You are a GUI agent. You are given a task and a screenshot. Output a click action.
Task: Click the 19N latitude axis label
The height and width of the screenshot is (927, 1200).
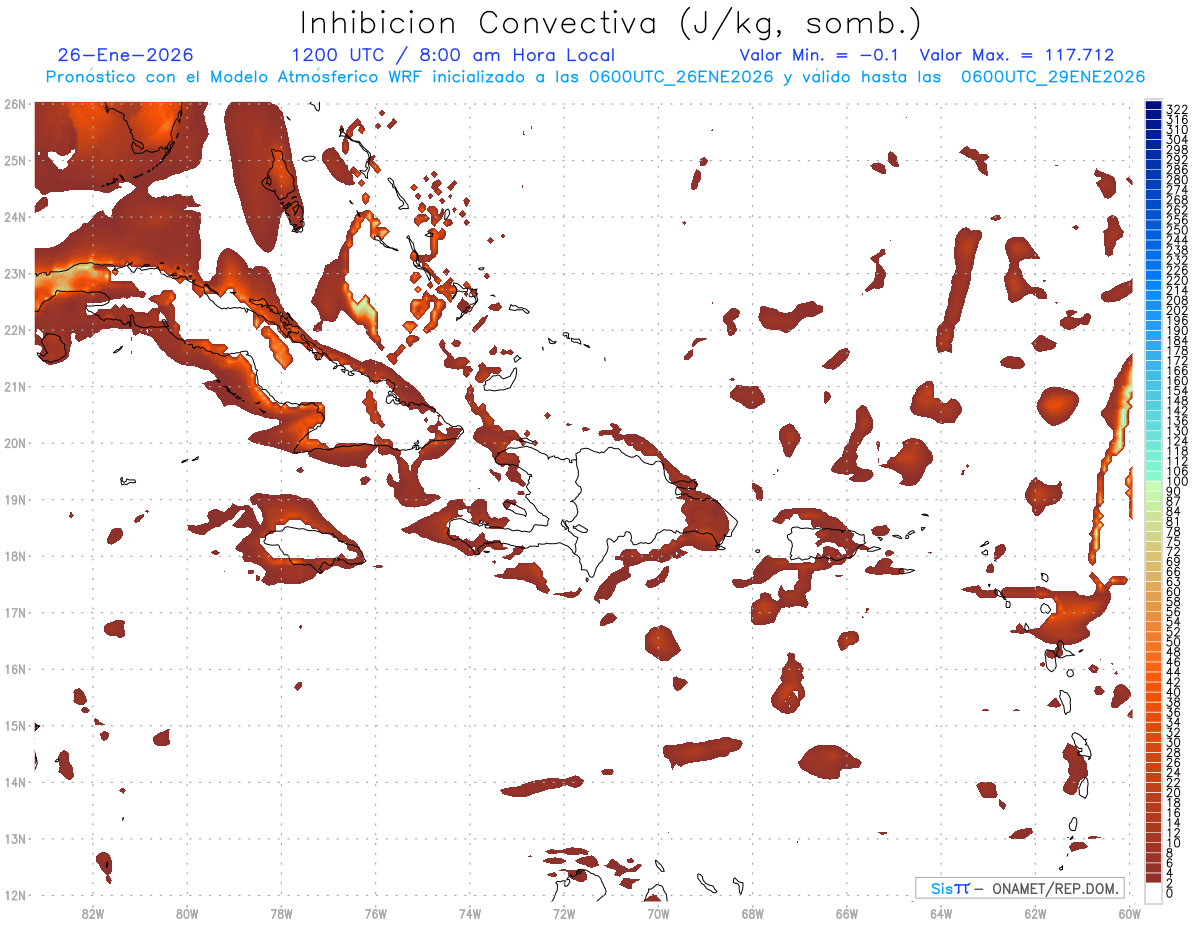tap(14, 499)
